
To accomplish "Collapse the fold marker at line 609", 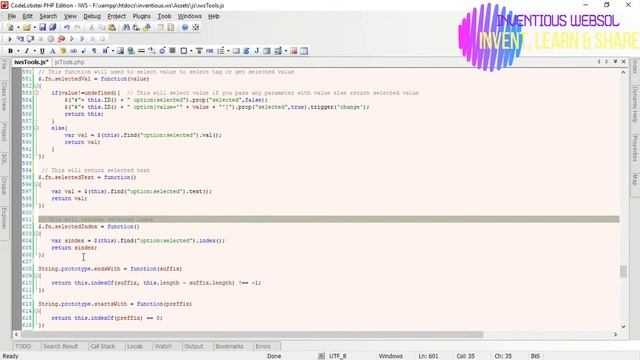I will coord(36,276).
